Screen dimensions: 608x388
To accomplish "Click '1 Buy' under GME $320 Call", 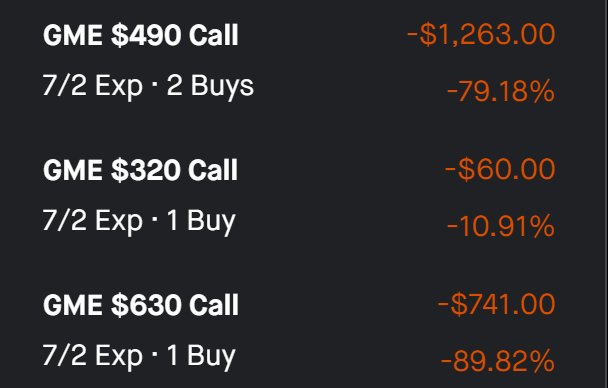I will [201, 221].
